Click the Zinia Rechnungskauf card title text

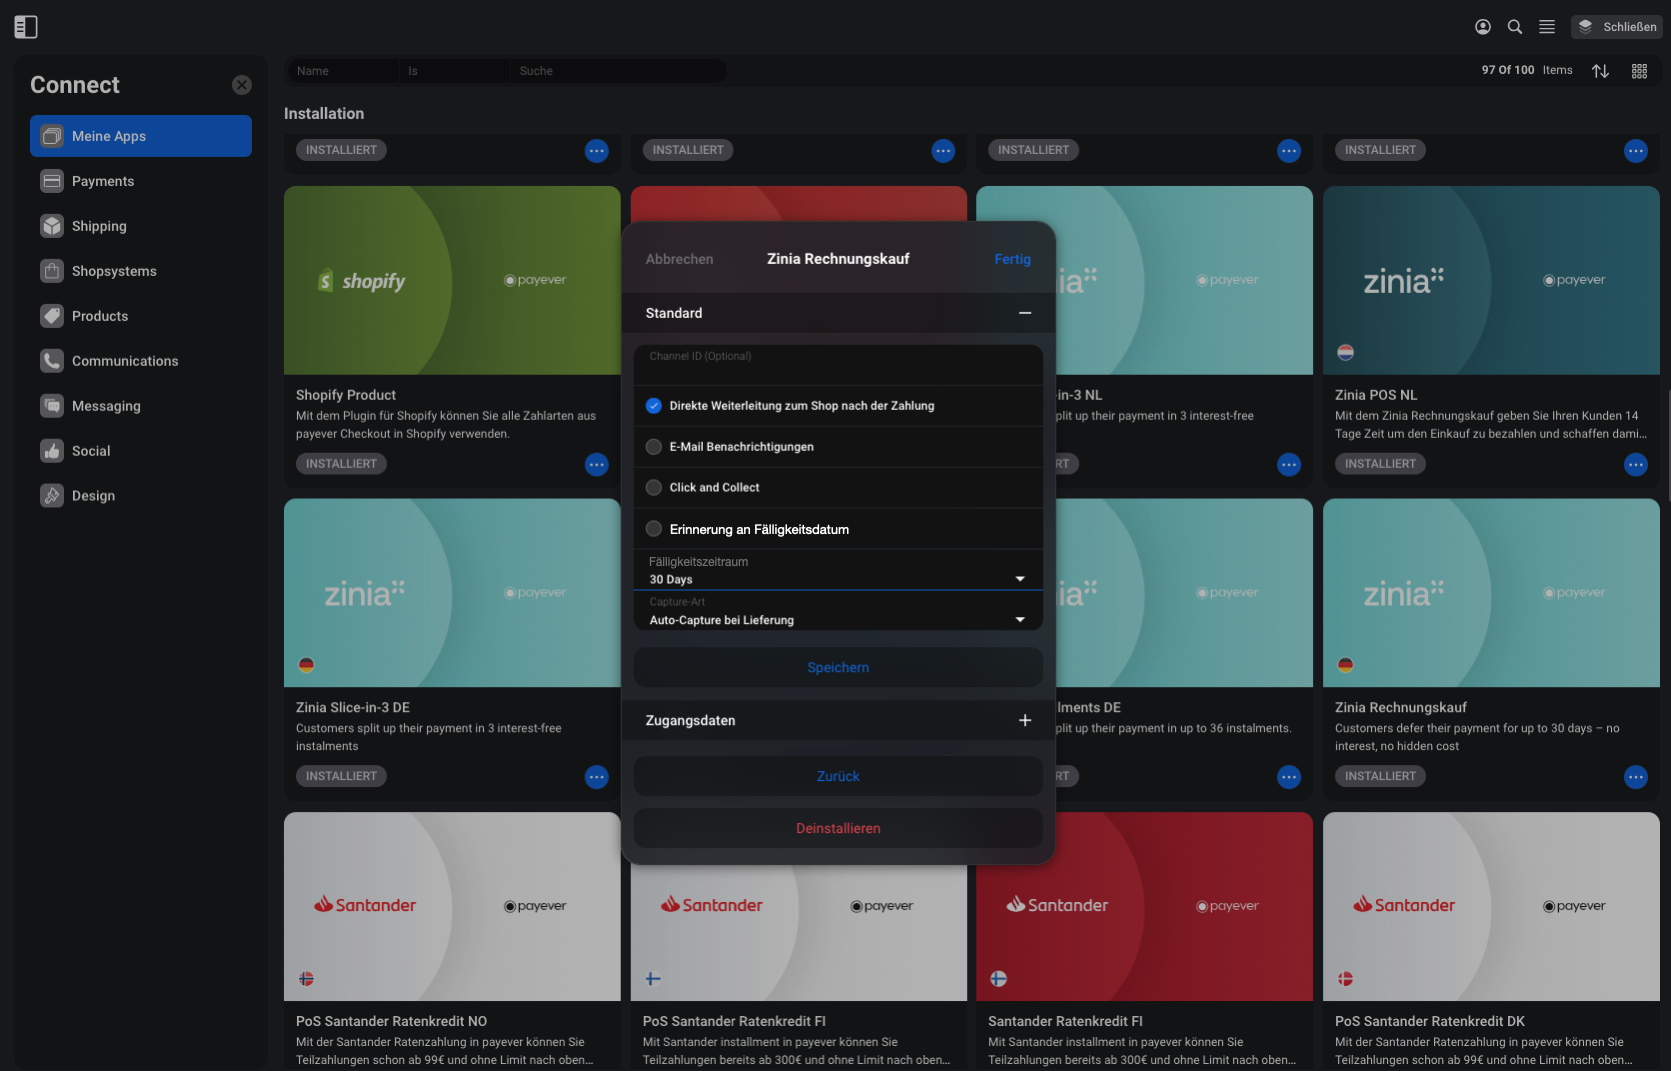pos(1400,707)
